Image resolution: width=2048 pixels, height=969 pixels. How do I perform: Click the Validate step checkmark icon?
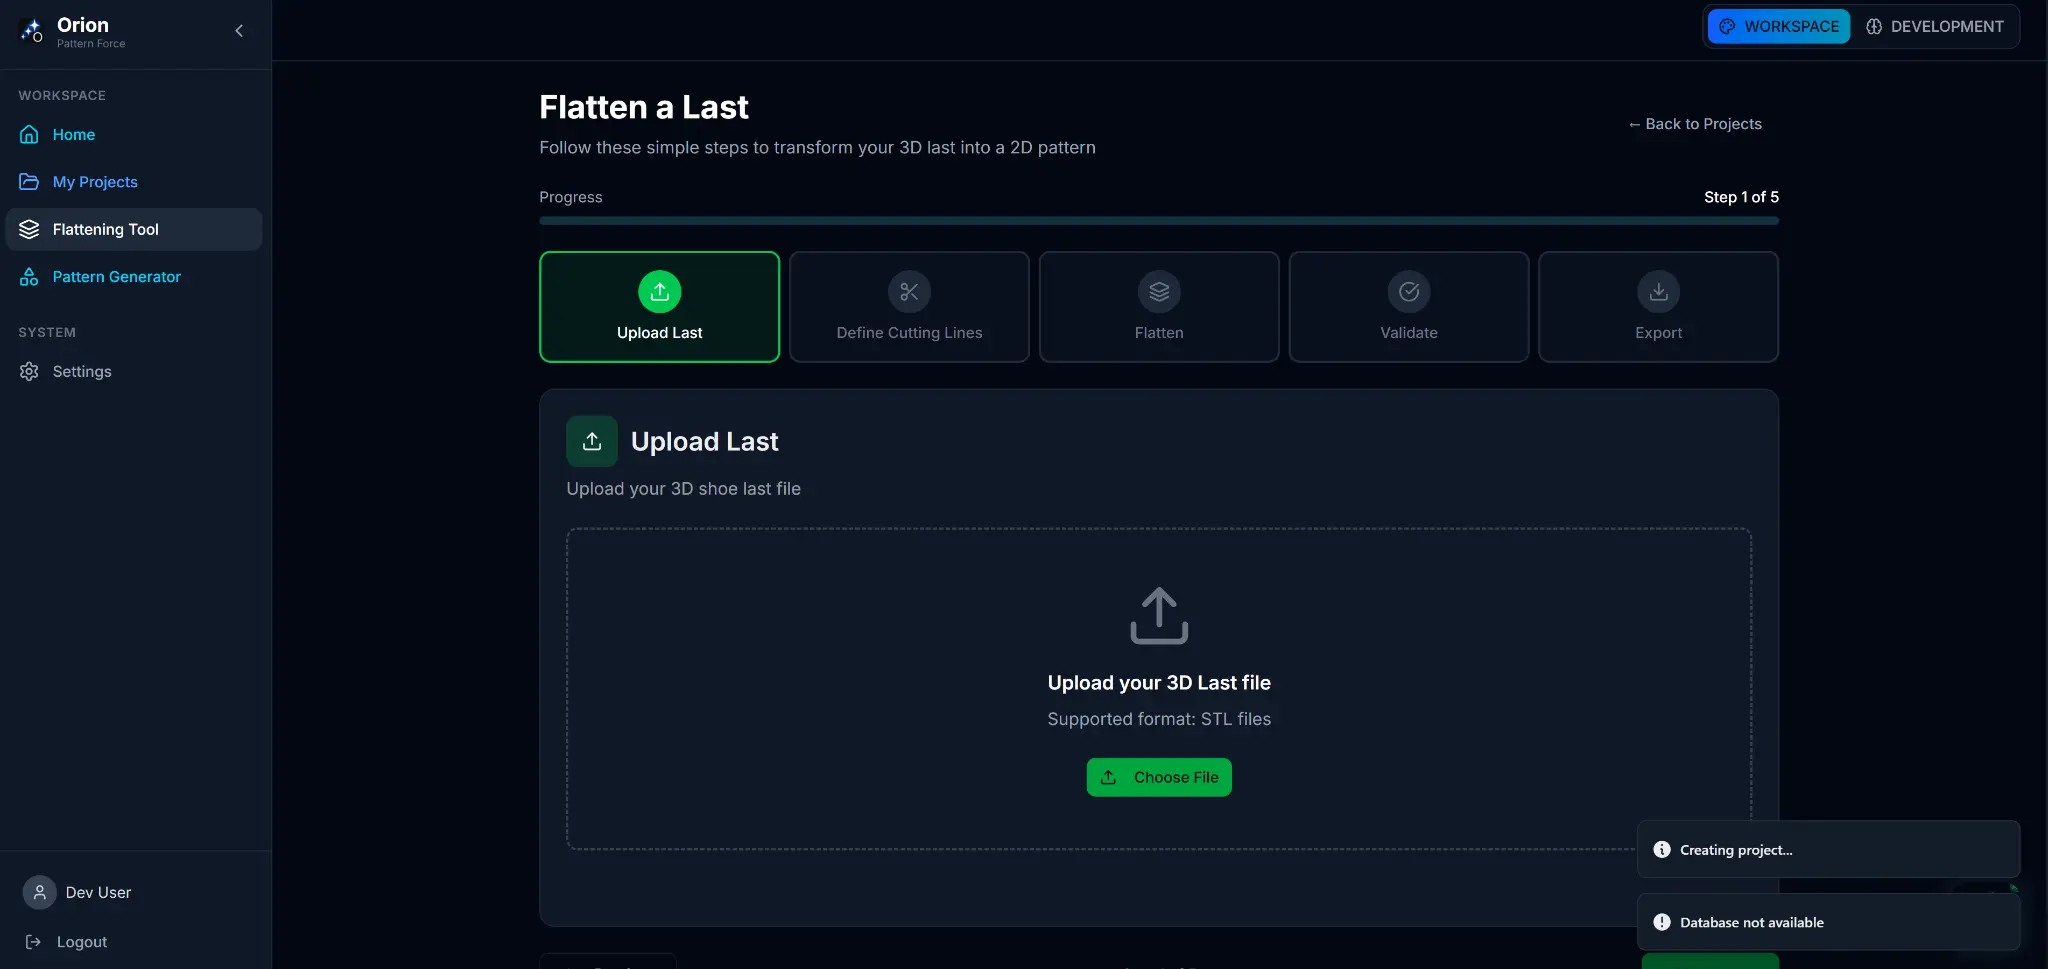(x=1409, y=292)
